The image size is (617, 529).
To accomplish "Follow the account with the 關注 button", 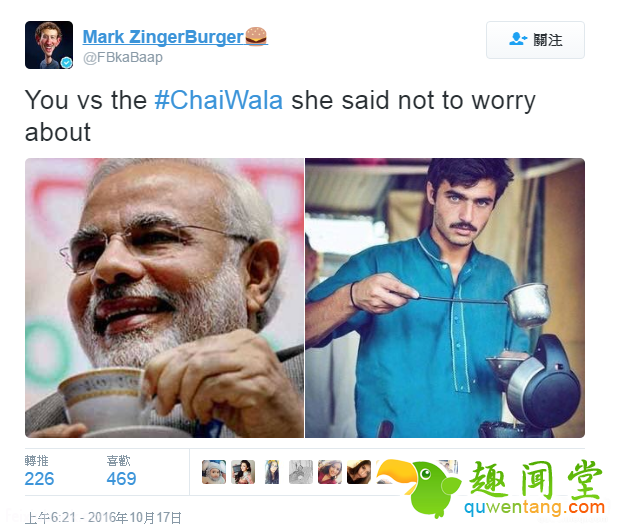I will click(535, 40).
